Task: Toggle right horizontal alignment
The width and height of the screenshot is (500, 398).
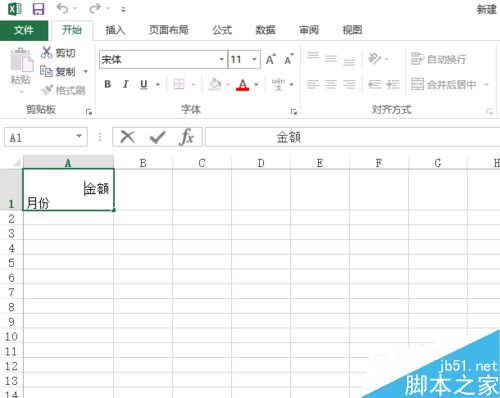Action: [349, 84]
